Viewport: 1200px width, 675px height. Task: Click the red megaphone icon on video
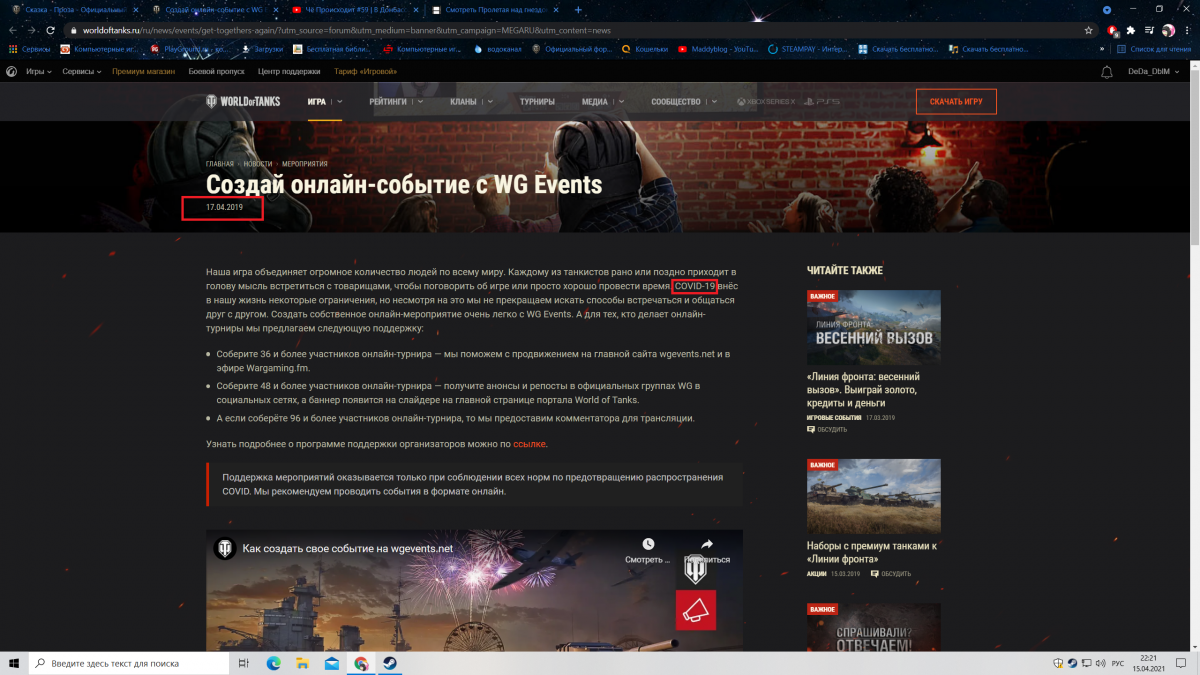(x=695, y=609)
